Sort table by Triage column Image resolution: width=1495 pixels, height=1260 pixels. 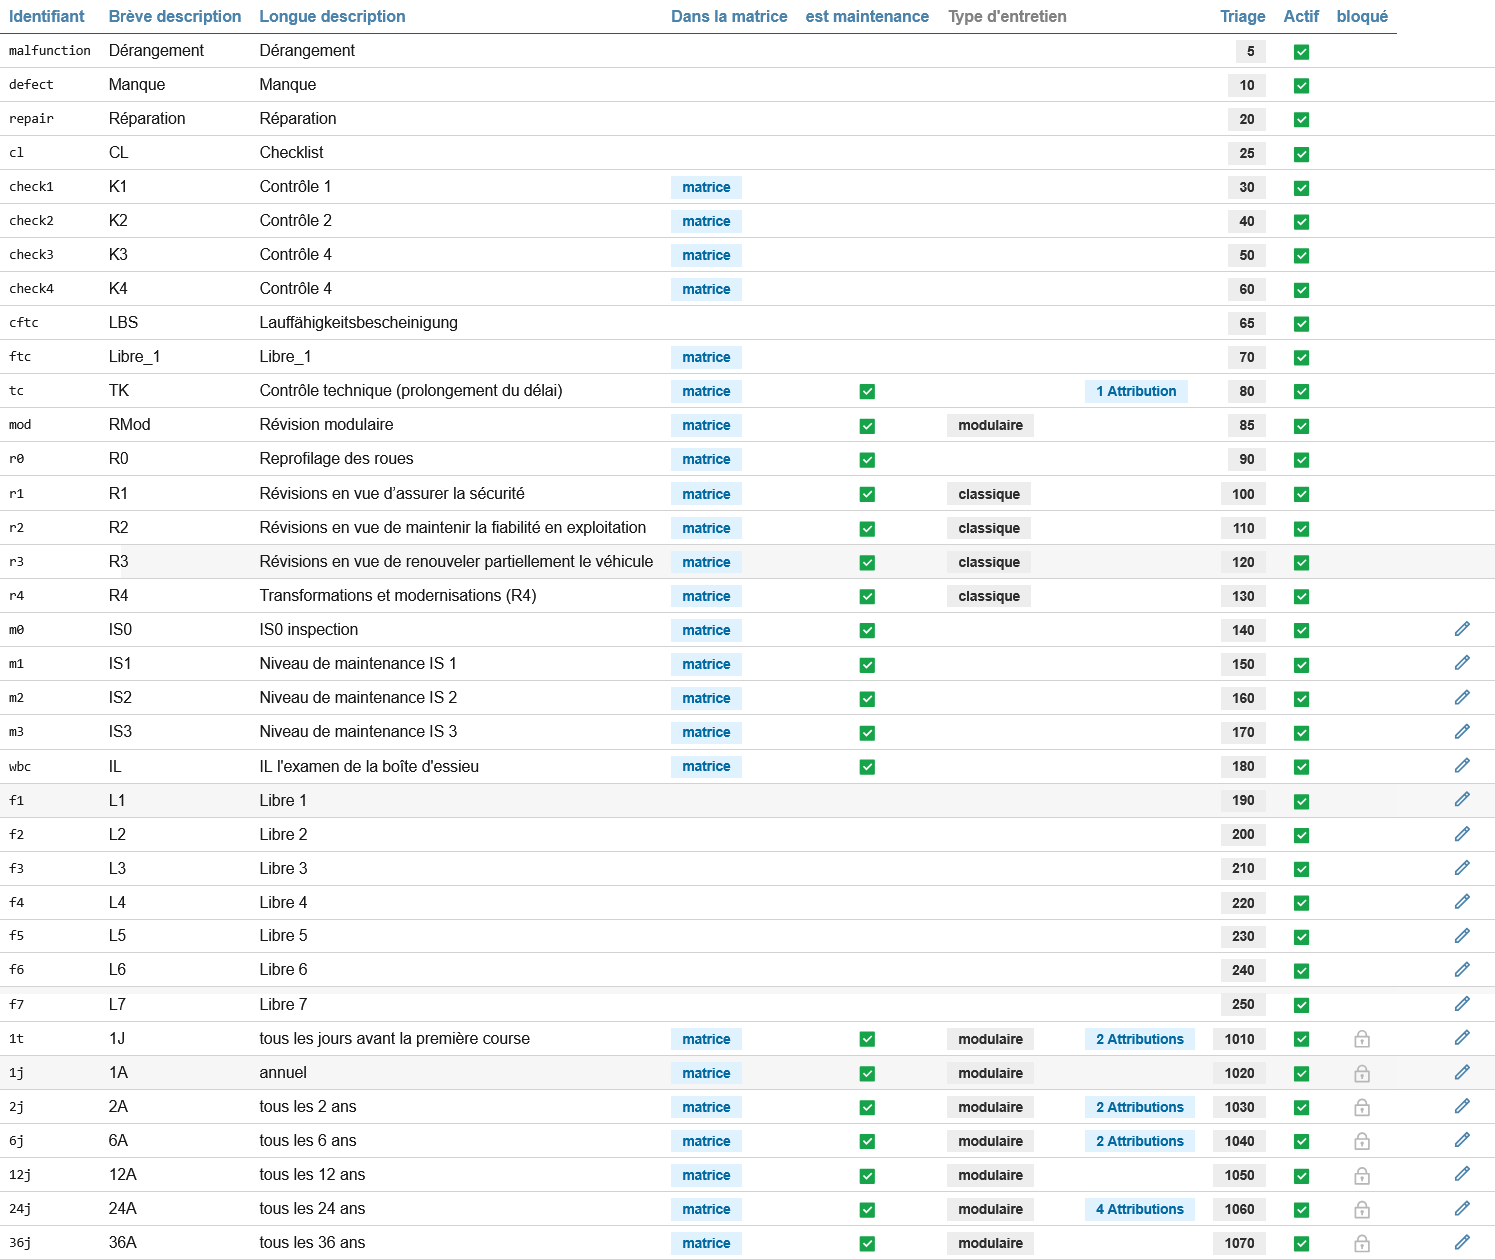click(1242, 16)
